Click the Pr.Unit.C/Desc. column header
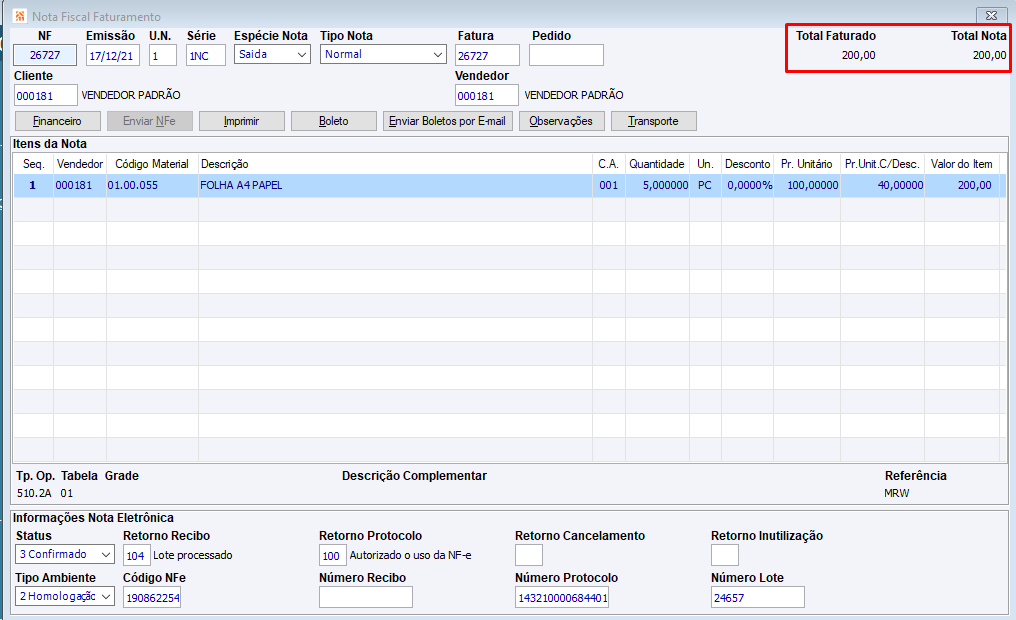 883,164
